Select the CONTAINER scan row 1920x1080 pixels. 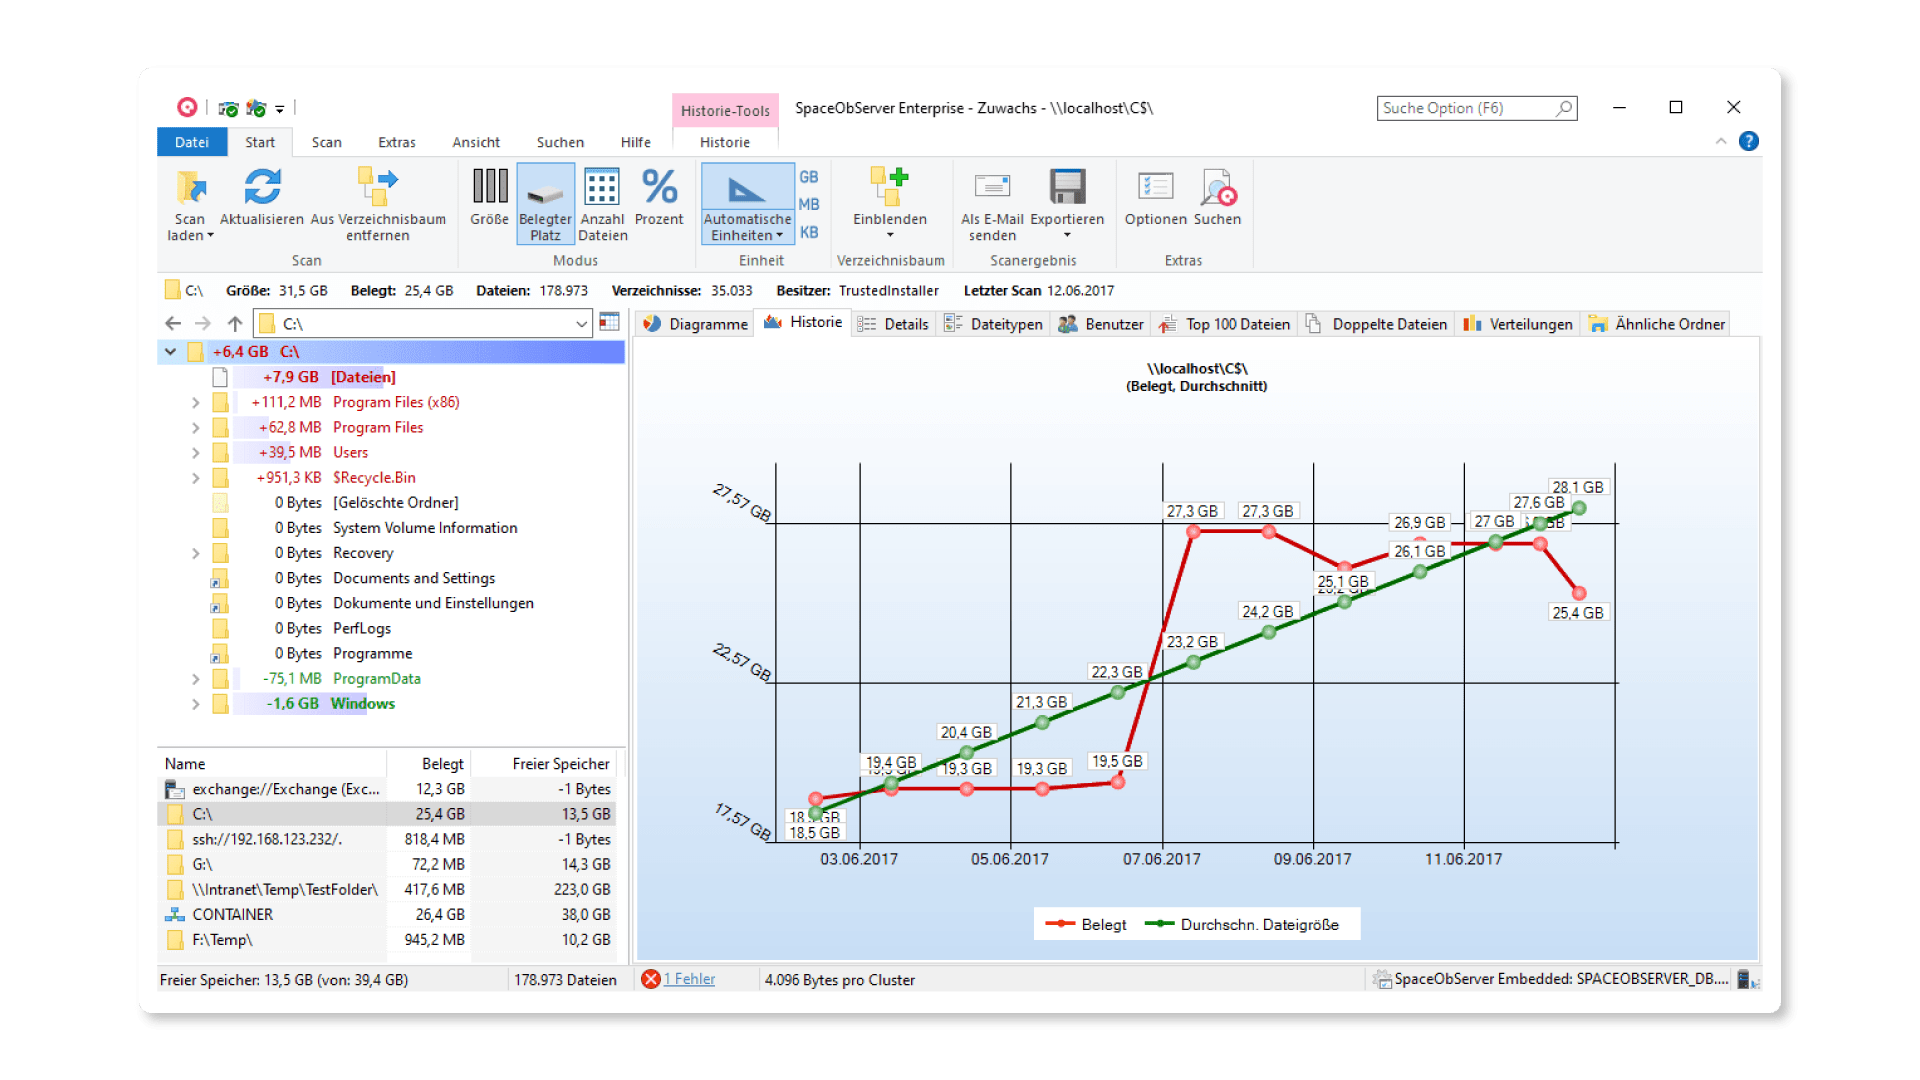click(x=388, y=915)
